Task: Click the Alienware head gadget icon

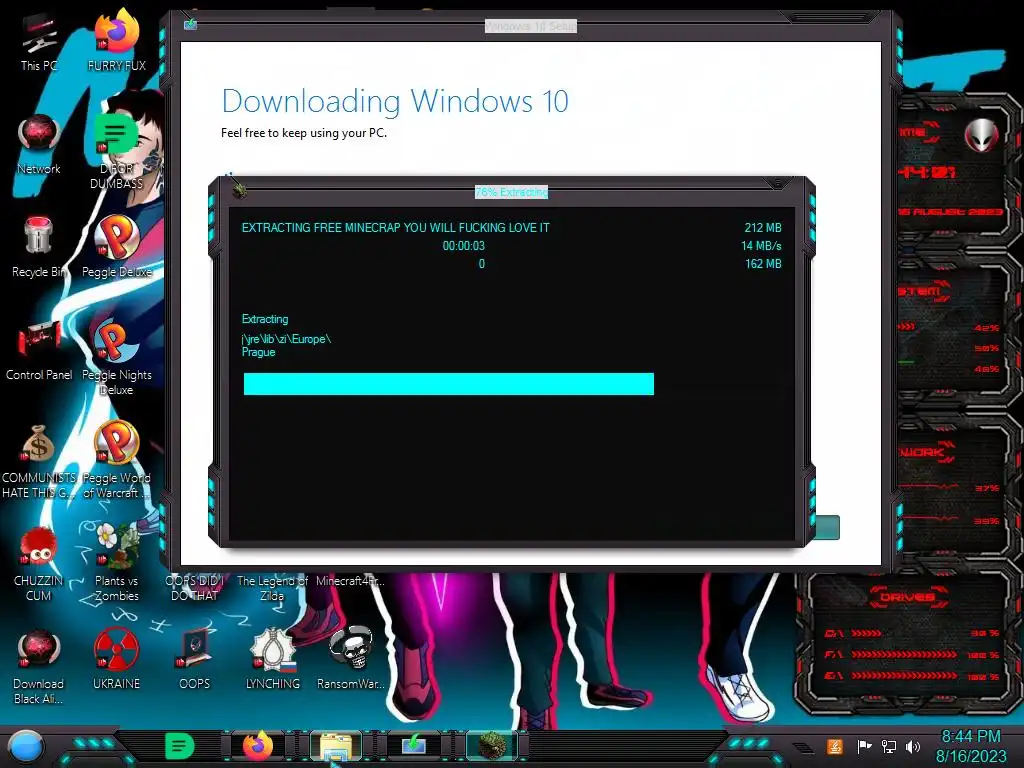Action: [981, 135]
